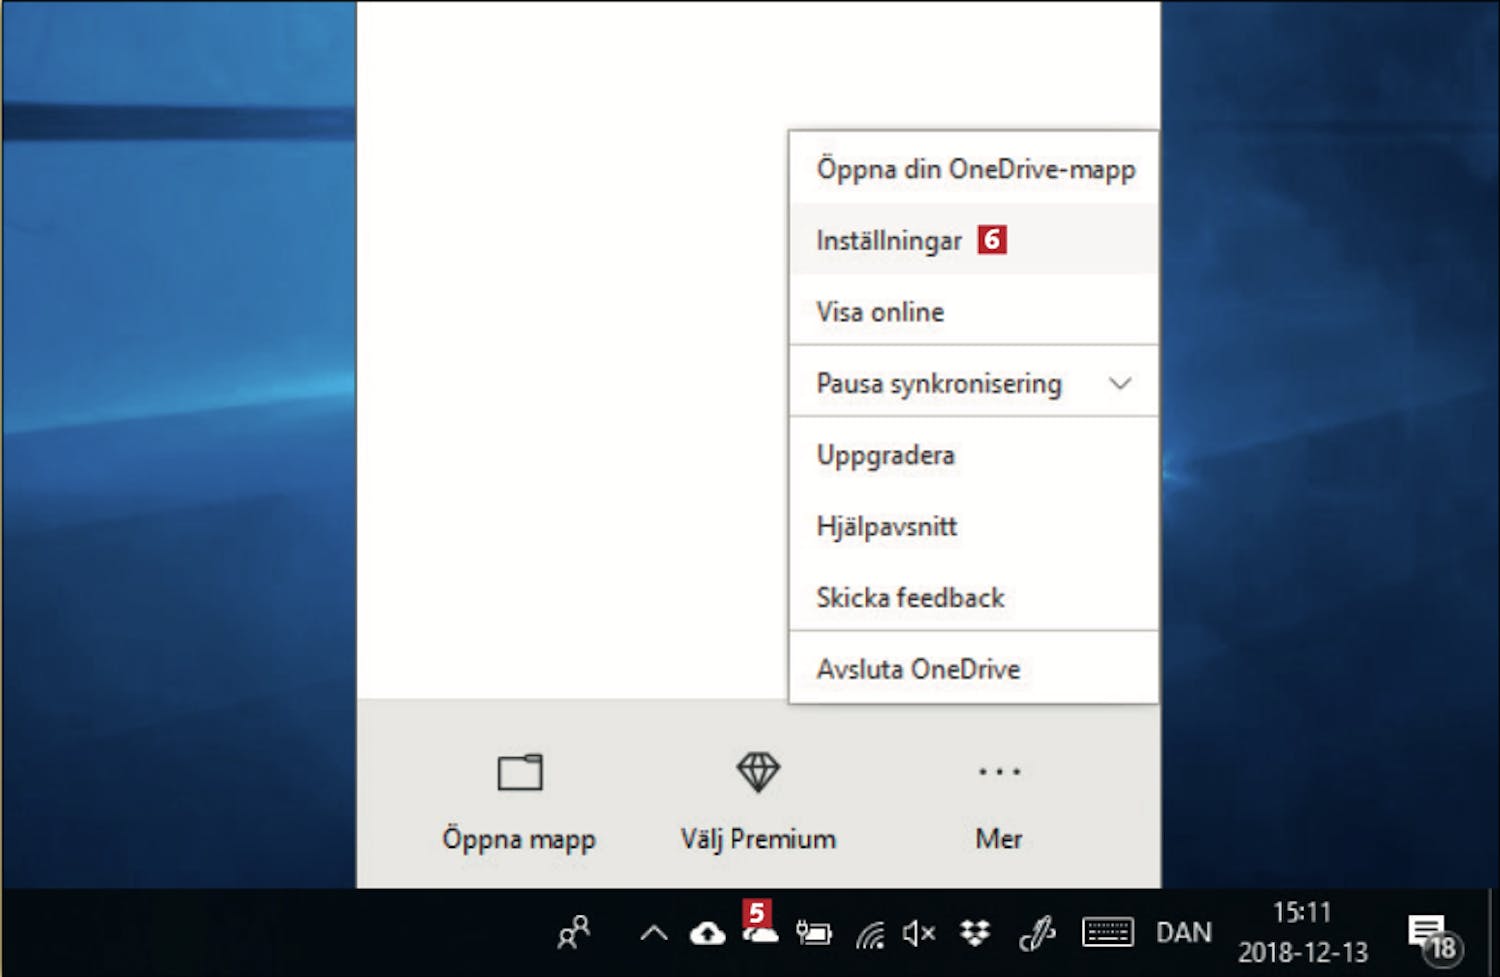1500x977 pixels.
Task: Click the date 2018-12-13
Action: [1302, 953]
